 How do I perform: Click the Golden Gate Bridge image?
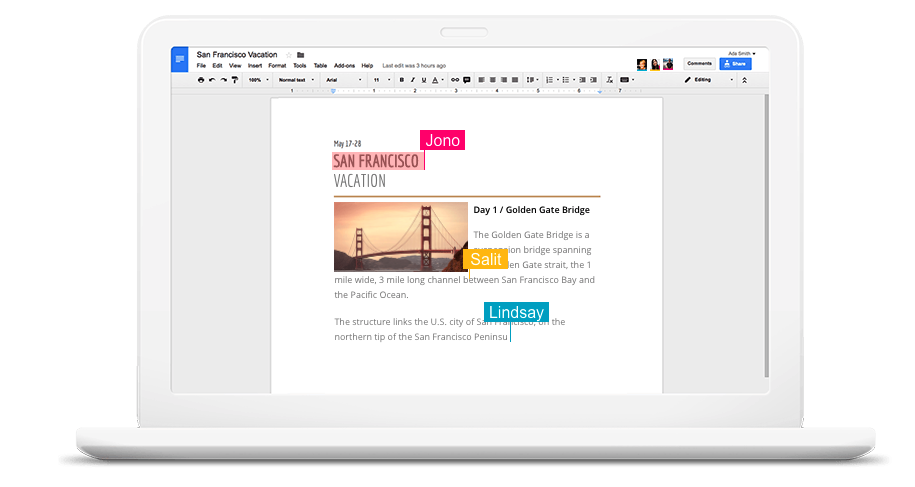(400, 237)
